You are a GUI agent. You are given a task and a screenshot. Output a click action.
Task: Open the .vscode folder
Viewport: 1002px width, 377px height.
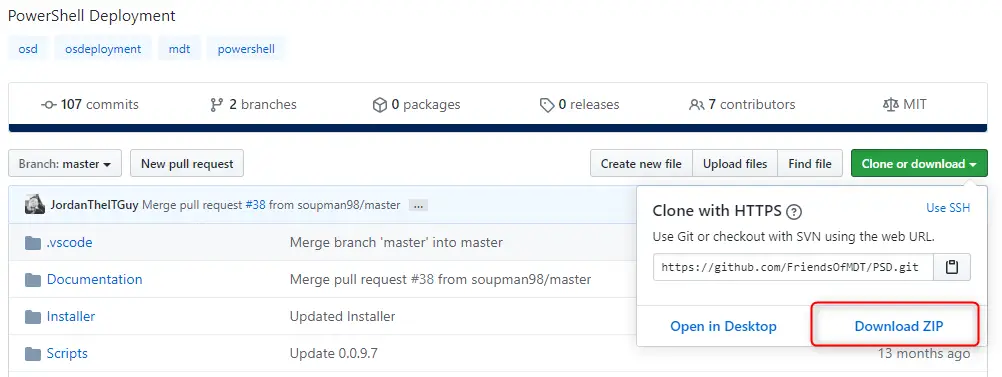tap(69, 242)
